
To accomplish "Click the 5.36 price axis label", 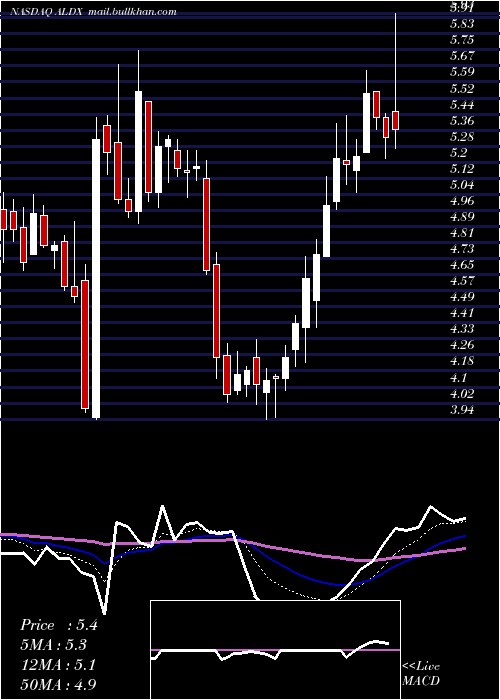I will click(x=462, y=121).
